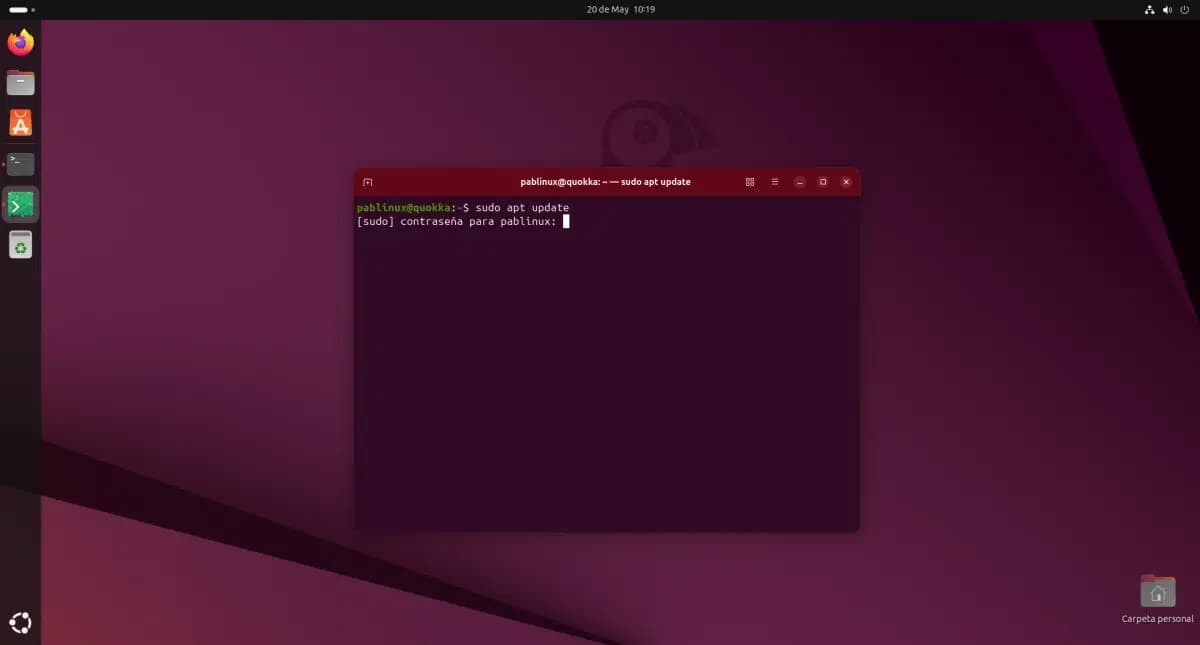Open the power icon system menu
The image size is (1200, 645).
click(x=1185, y=9)
